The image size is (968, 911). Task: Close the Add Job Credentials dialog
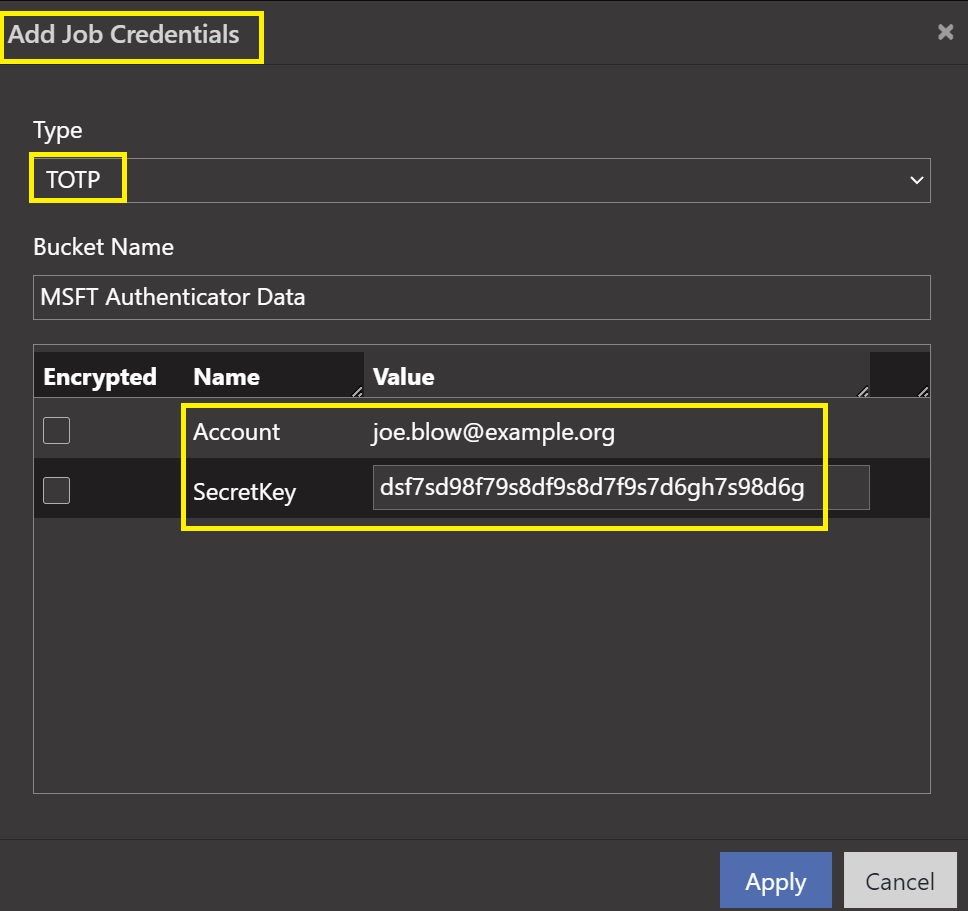(945, 32)
